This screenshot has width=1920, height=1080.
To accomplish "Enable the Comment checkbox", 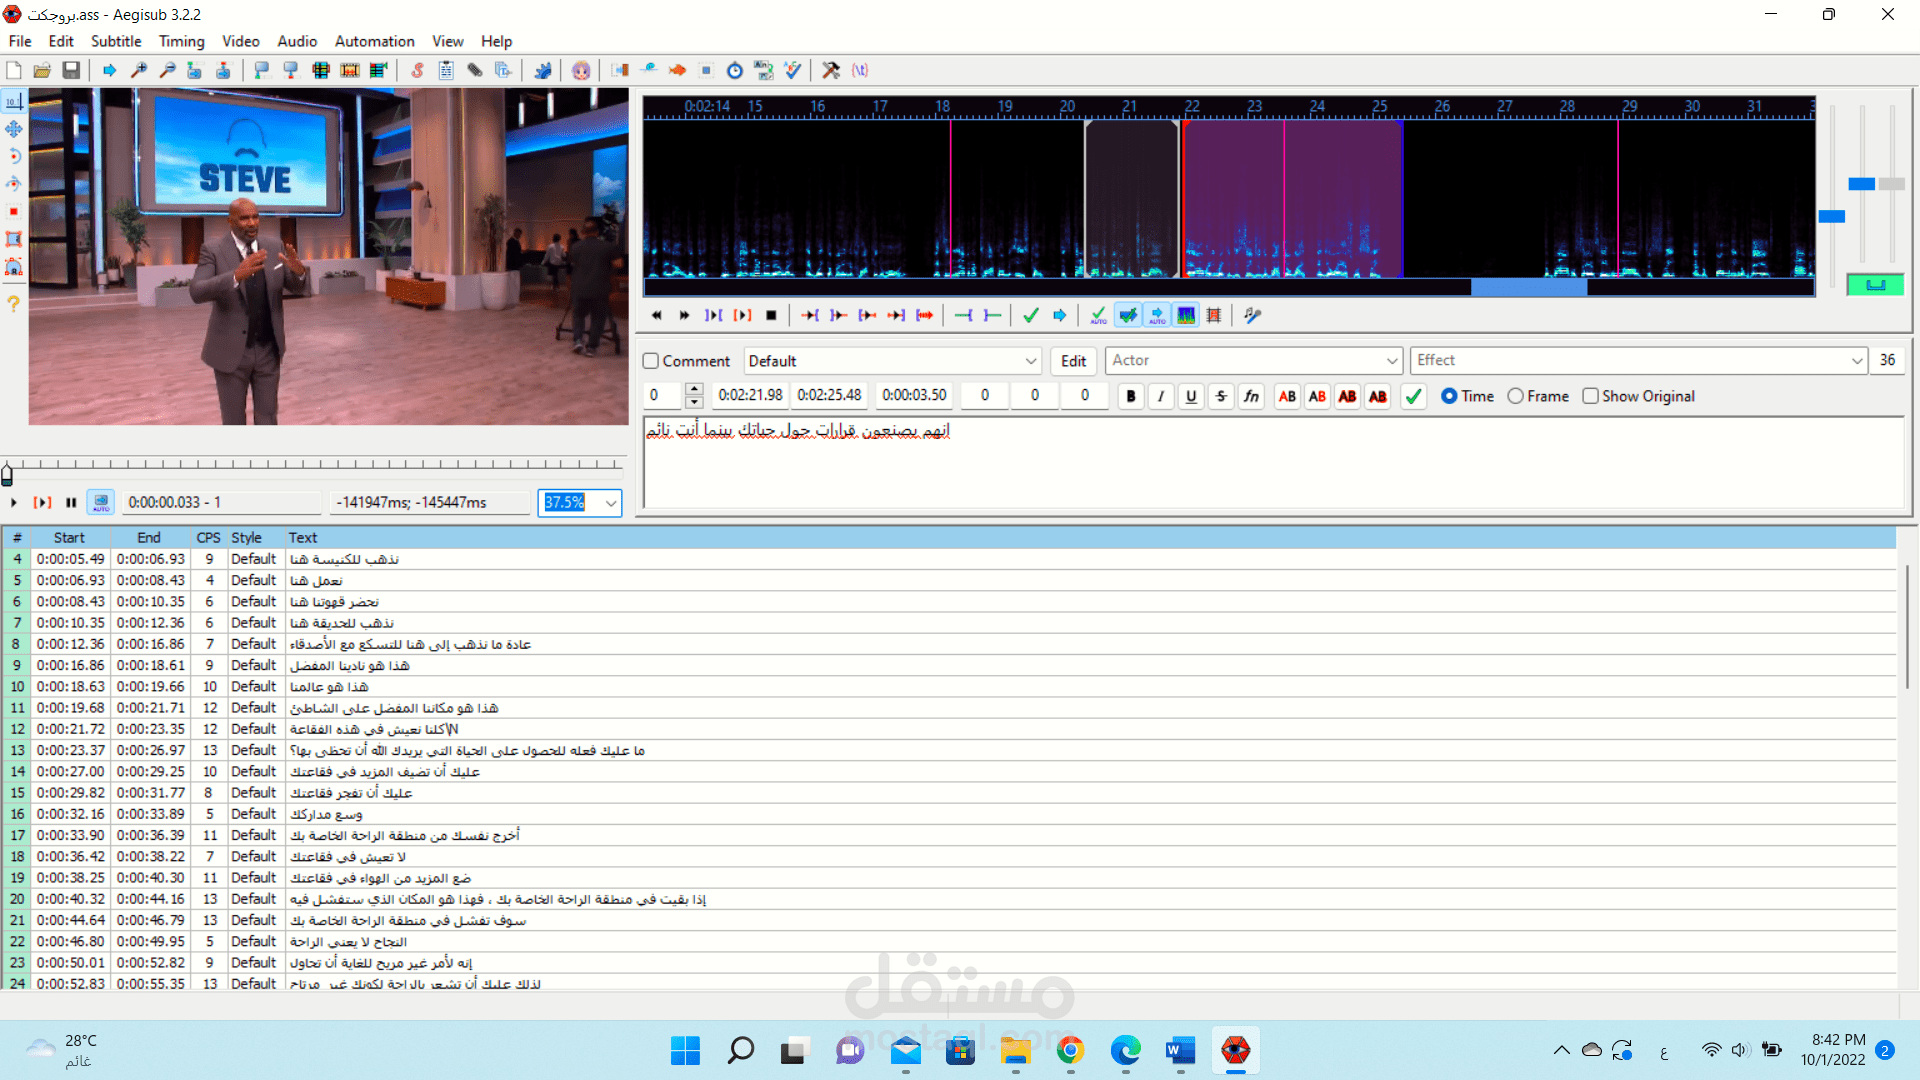I will [651, 361].
